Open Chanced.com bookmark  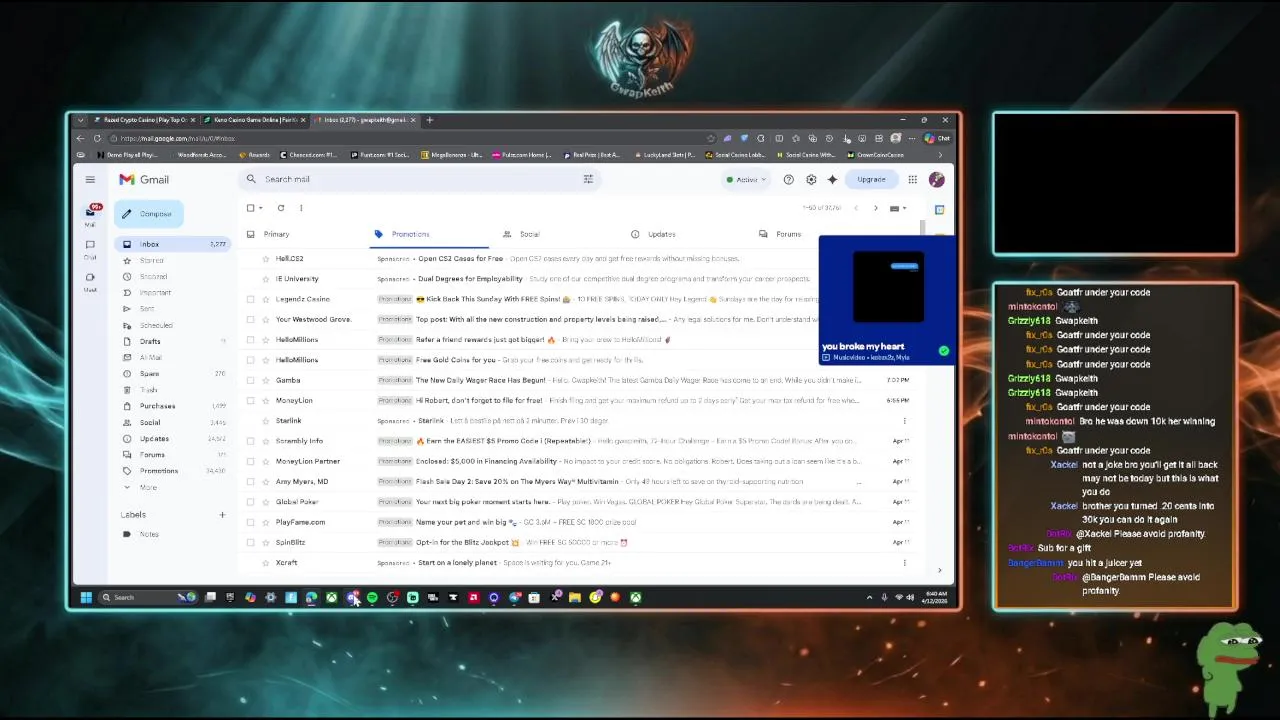point(308,155)
